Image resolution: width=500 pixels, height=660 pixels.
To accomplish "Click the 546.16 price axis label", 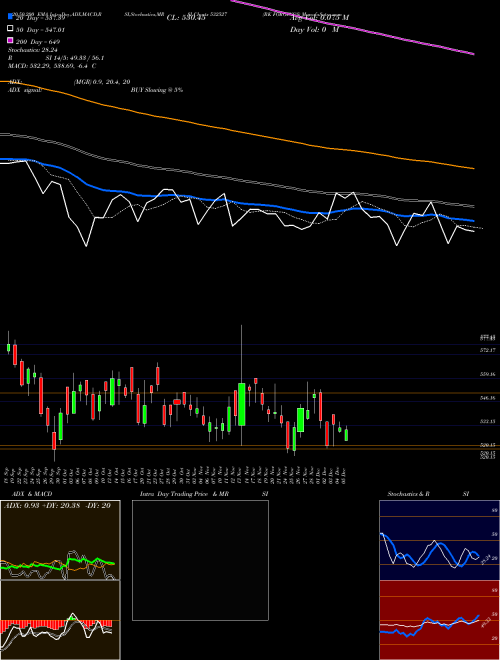I will [x=488, y=397].
